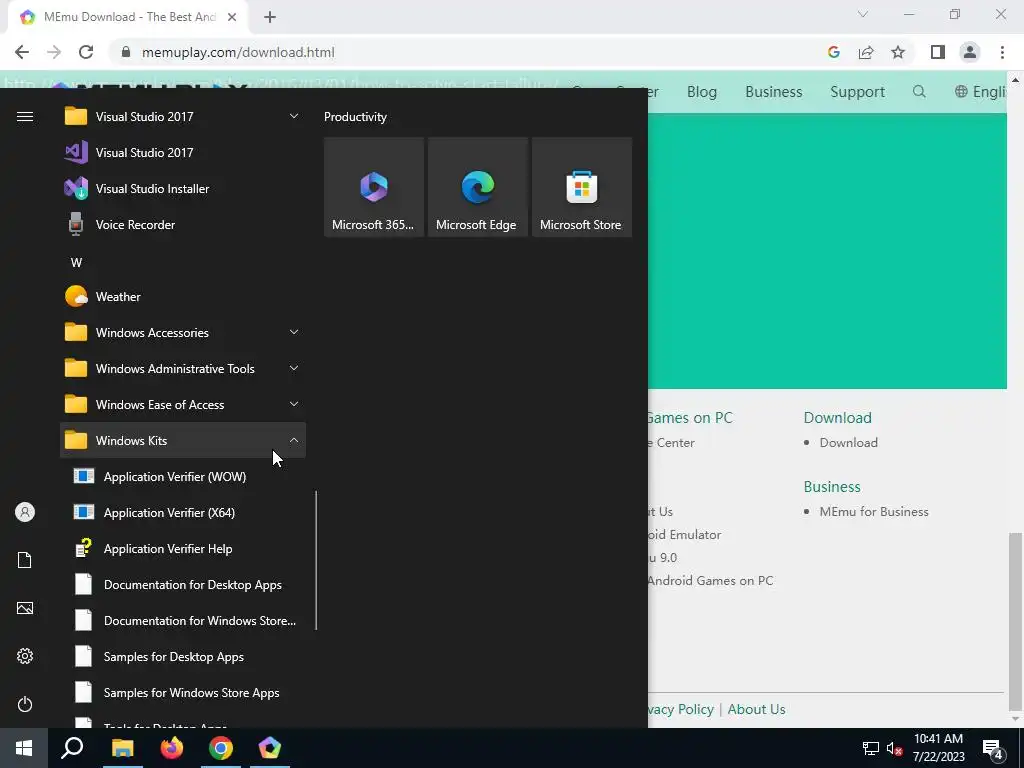Open Settings gear in Start sidebar
1024x768 pixels.
25,656
